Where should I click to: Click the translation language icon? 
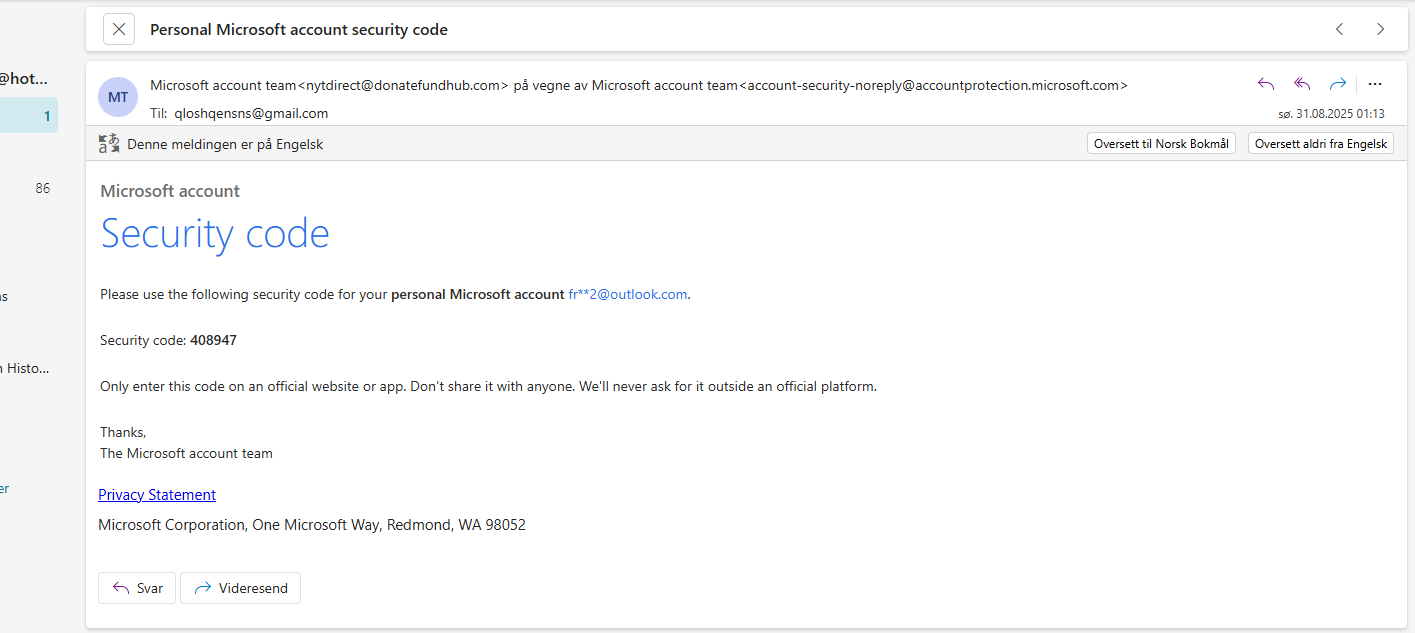pyautogui.click(x=109, y=144)
